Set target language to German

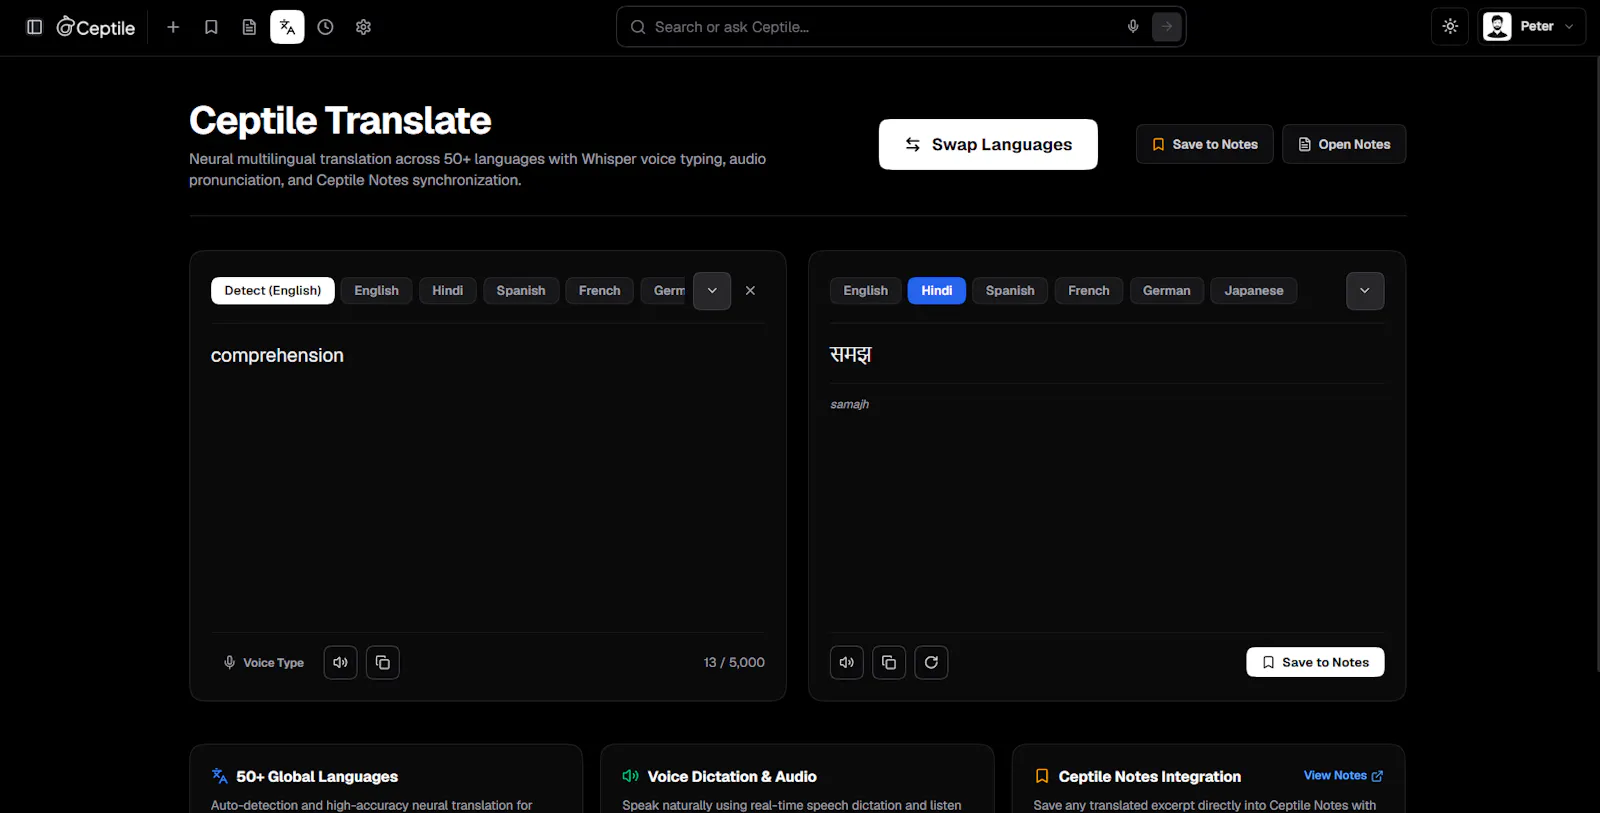pyautogui.click(x=1167, y=290)
